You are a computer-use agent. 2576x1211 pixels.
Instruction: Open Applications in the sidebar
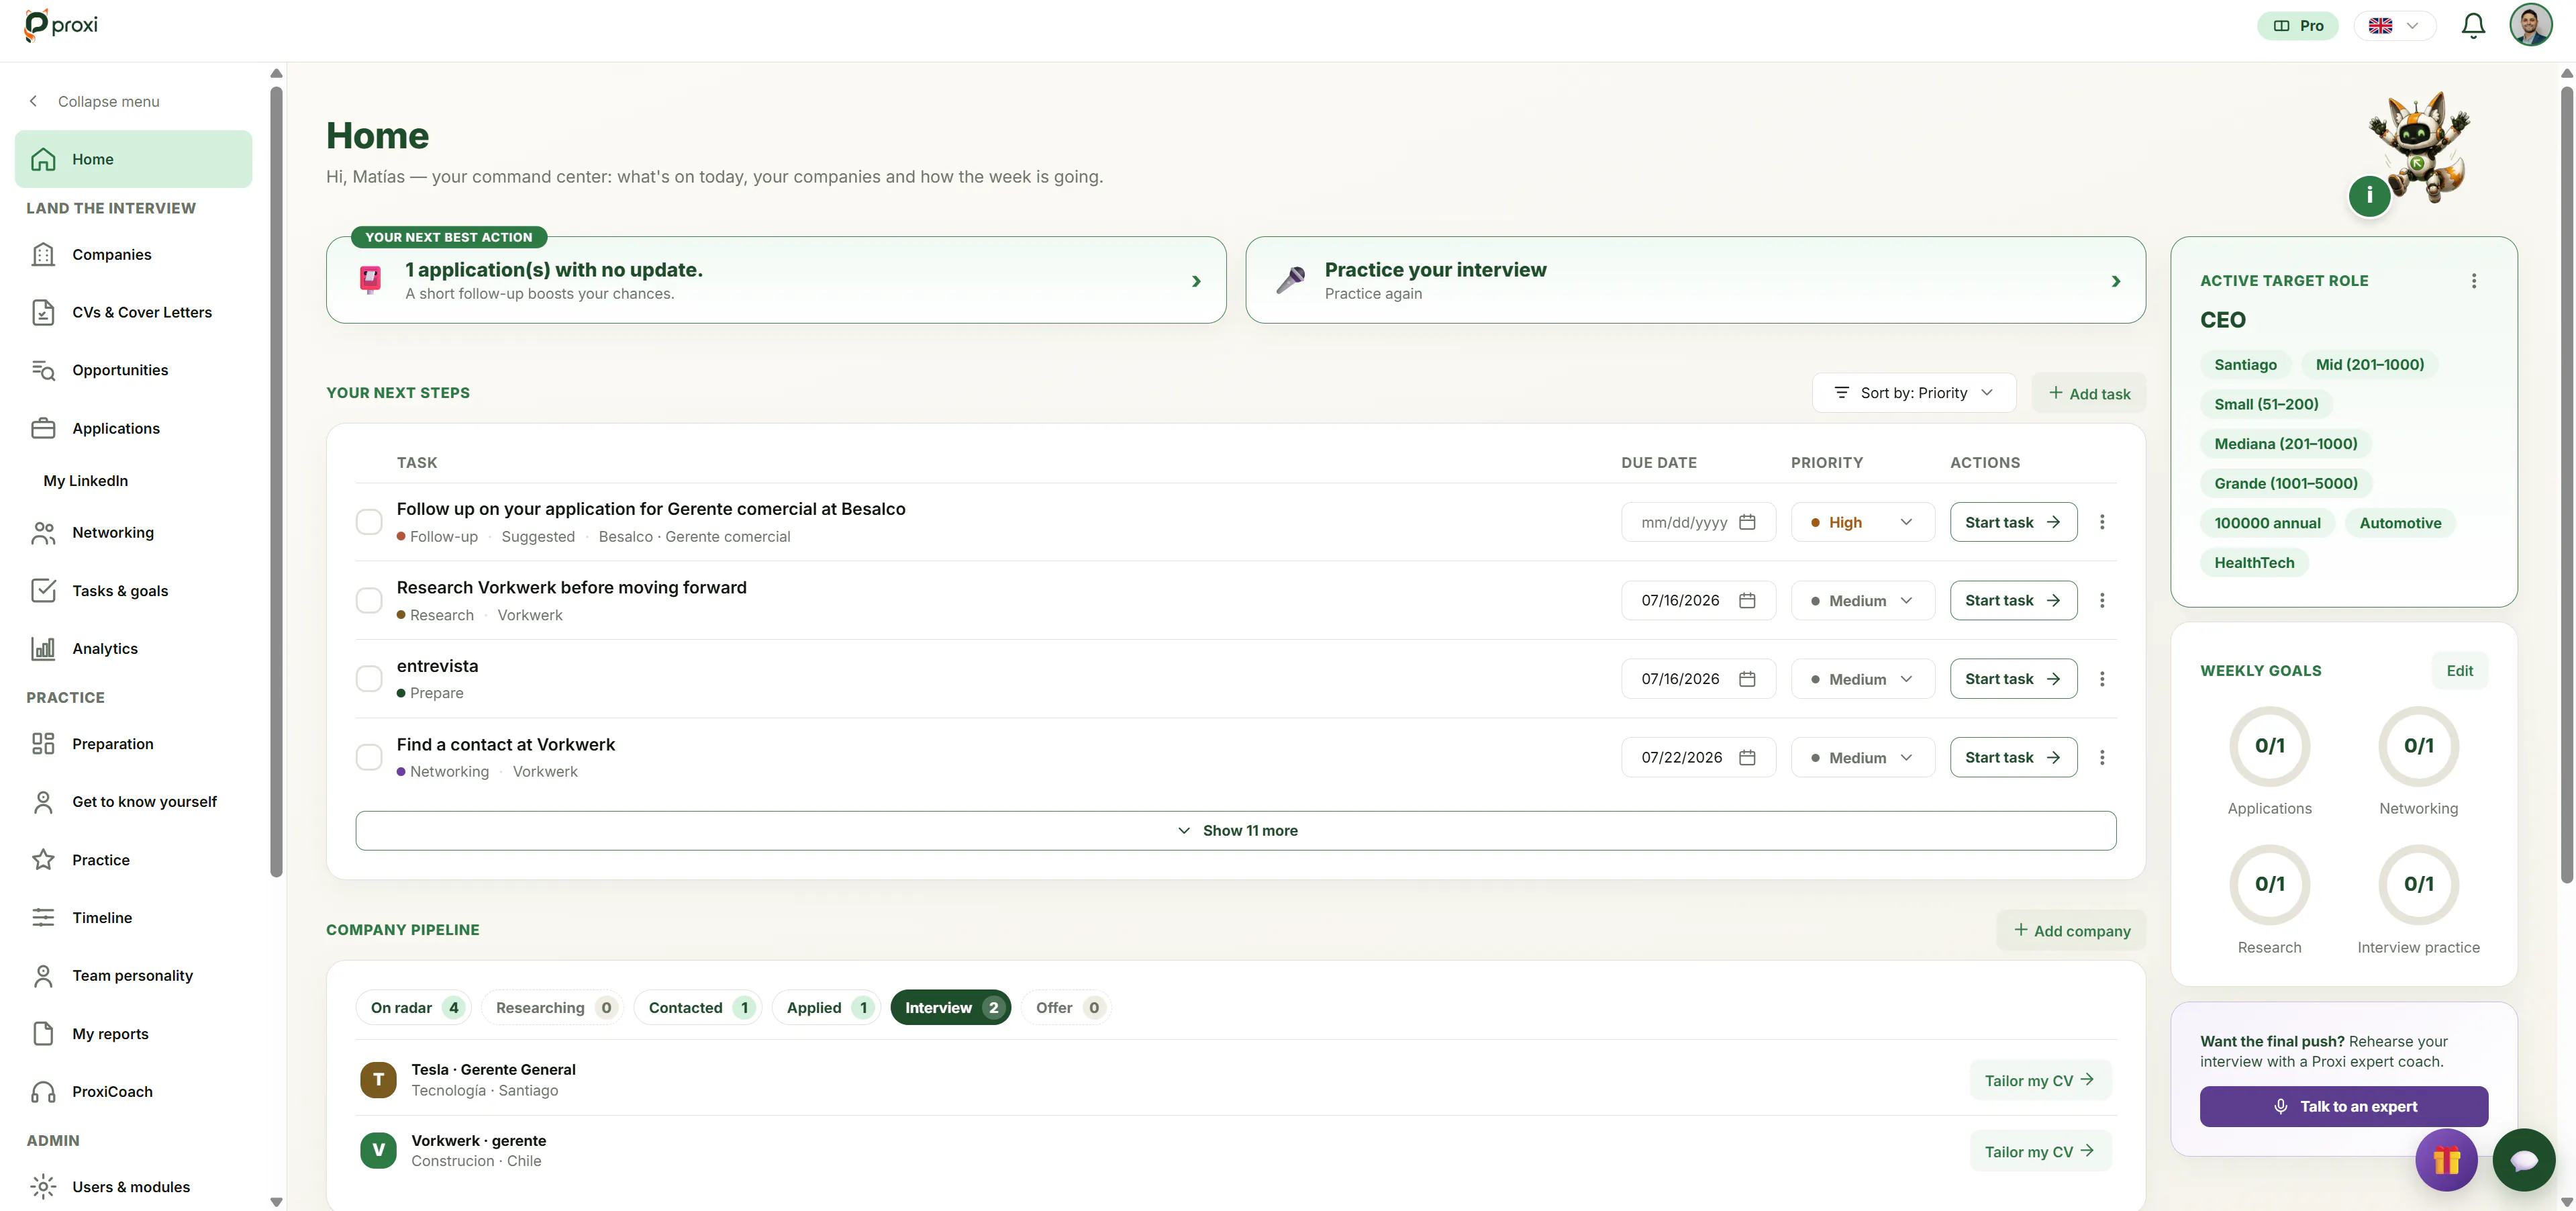[133, 428]
